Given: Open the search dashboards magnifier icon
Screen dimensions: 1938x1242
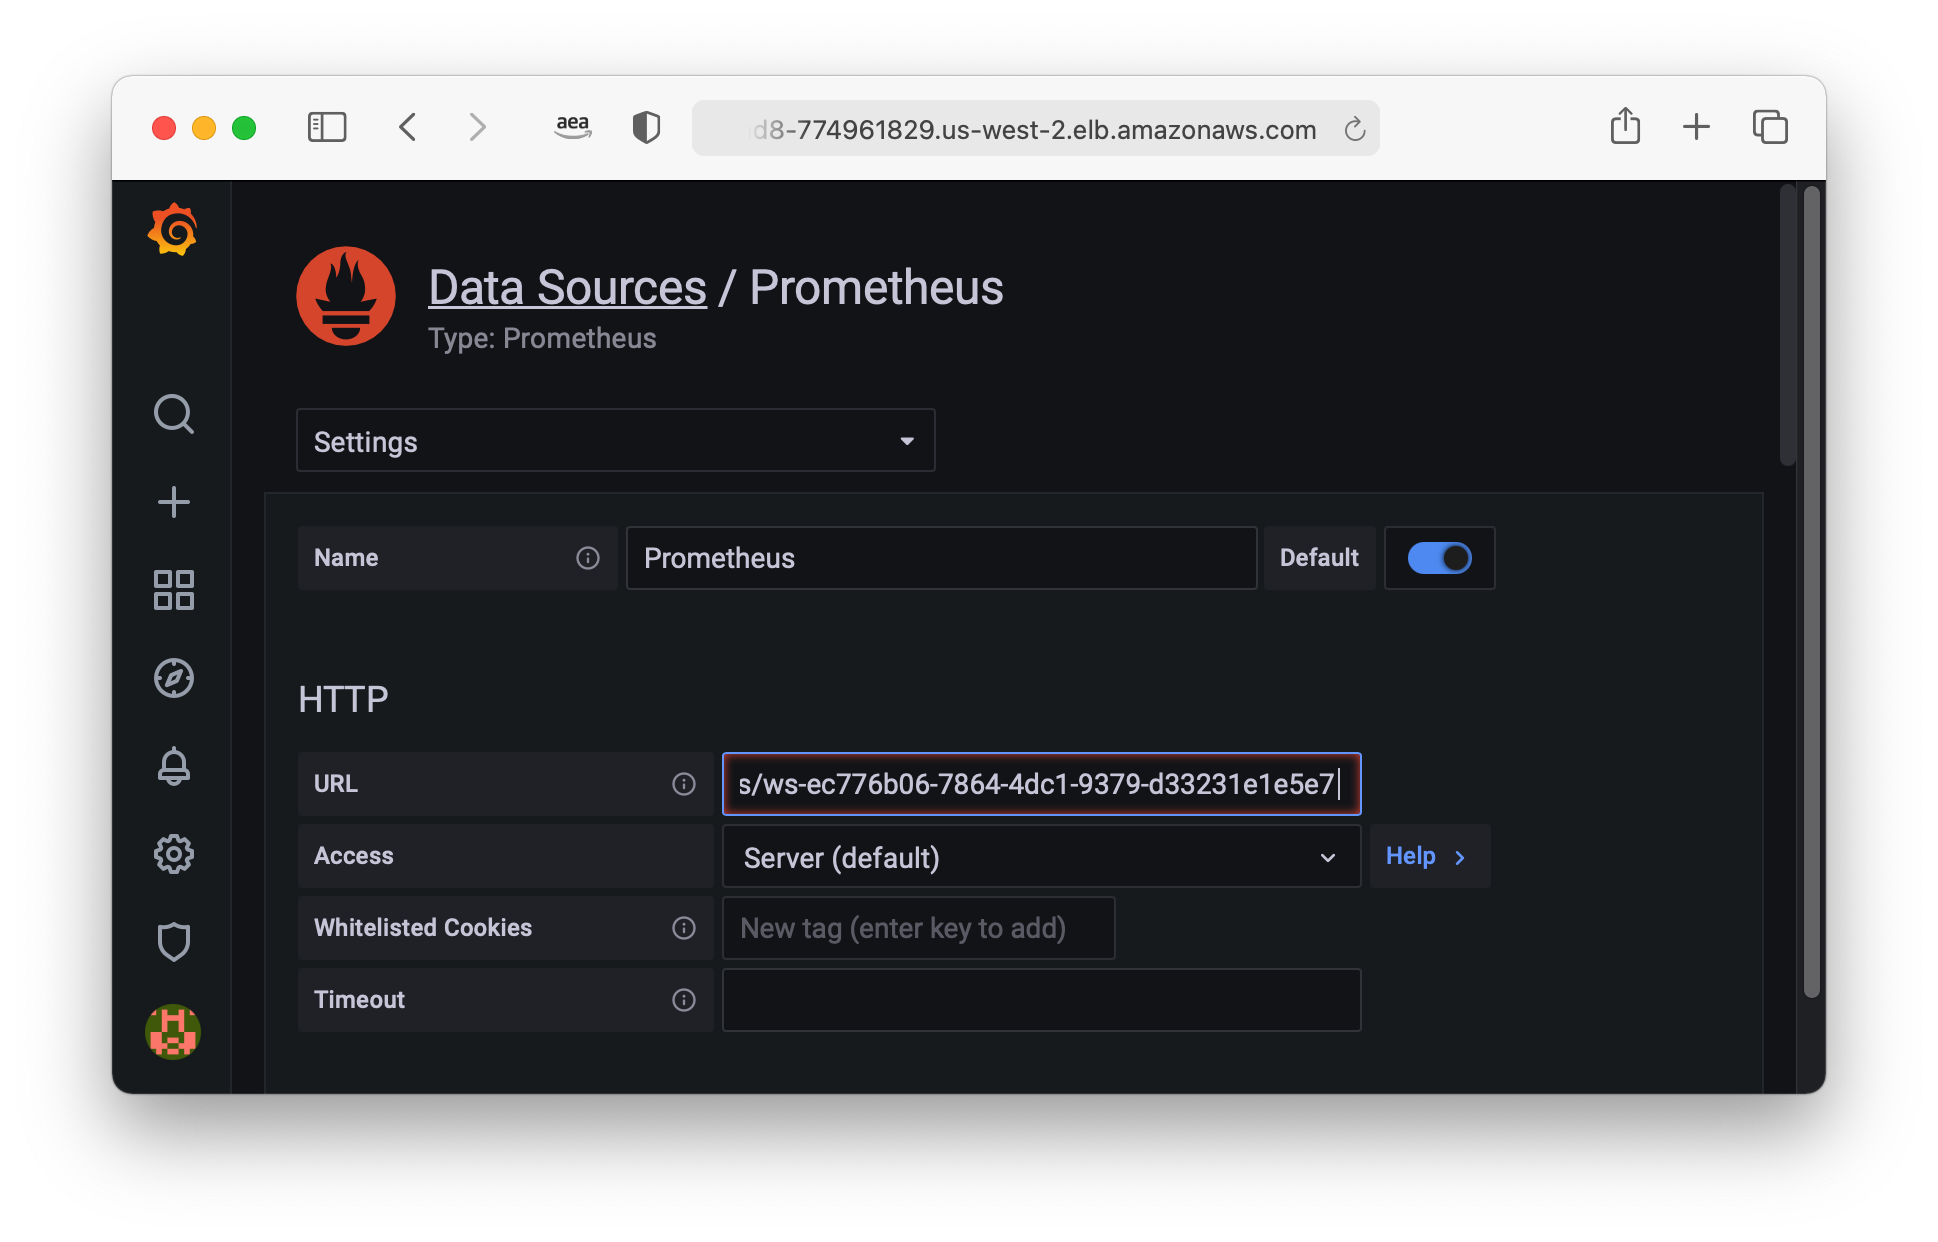Looking at the screenshot, I should (x=173, y=414).
